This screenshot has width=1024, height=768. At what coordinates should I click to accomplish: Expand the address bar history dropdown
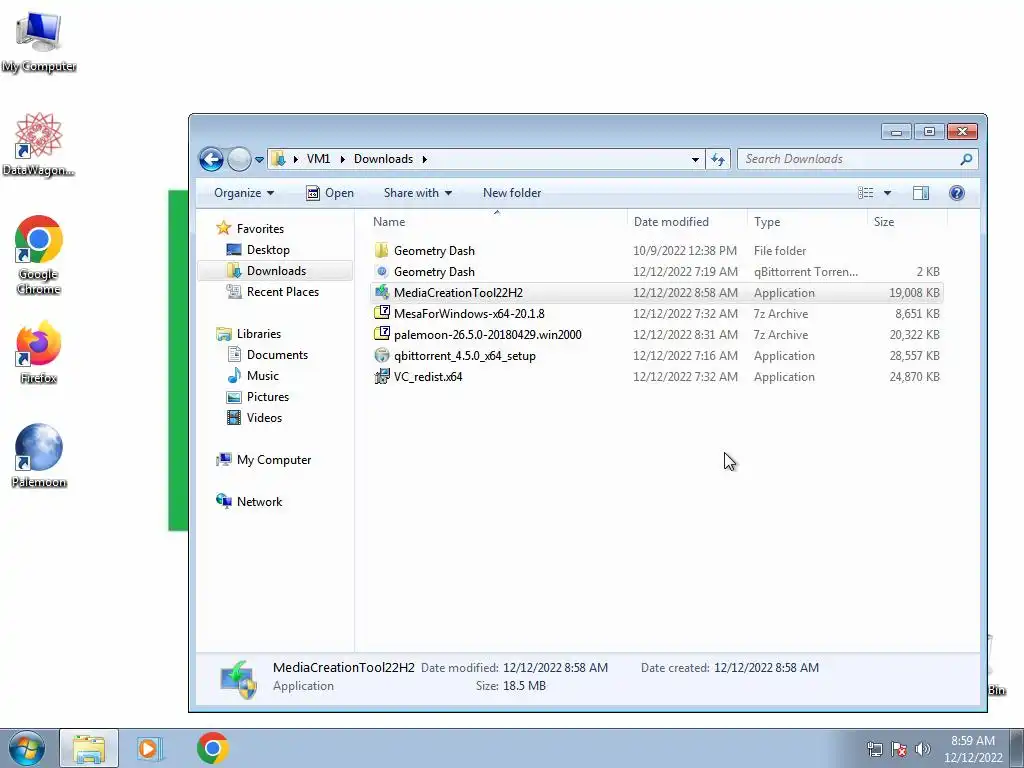click(696, 159)
